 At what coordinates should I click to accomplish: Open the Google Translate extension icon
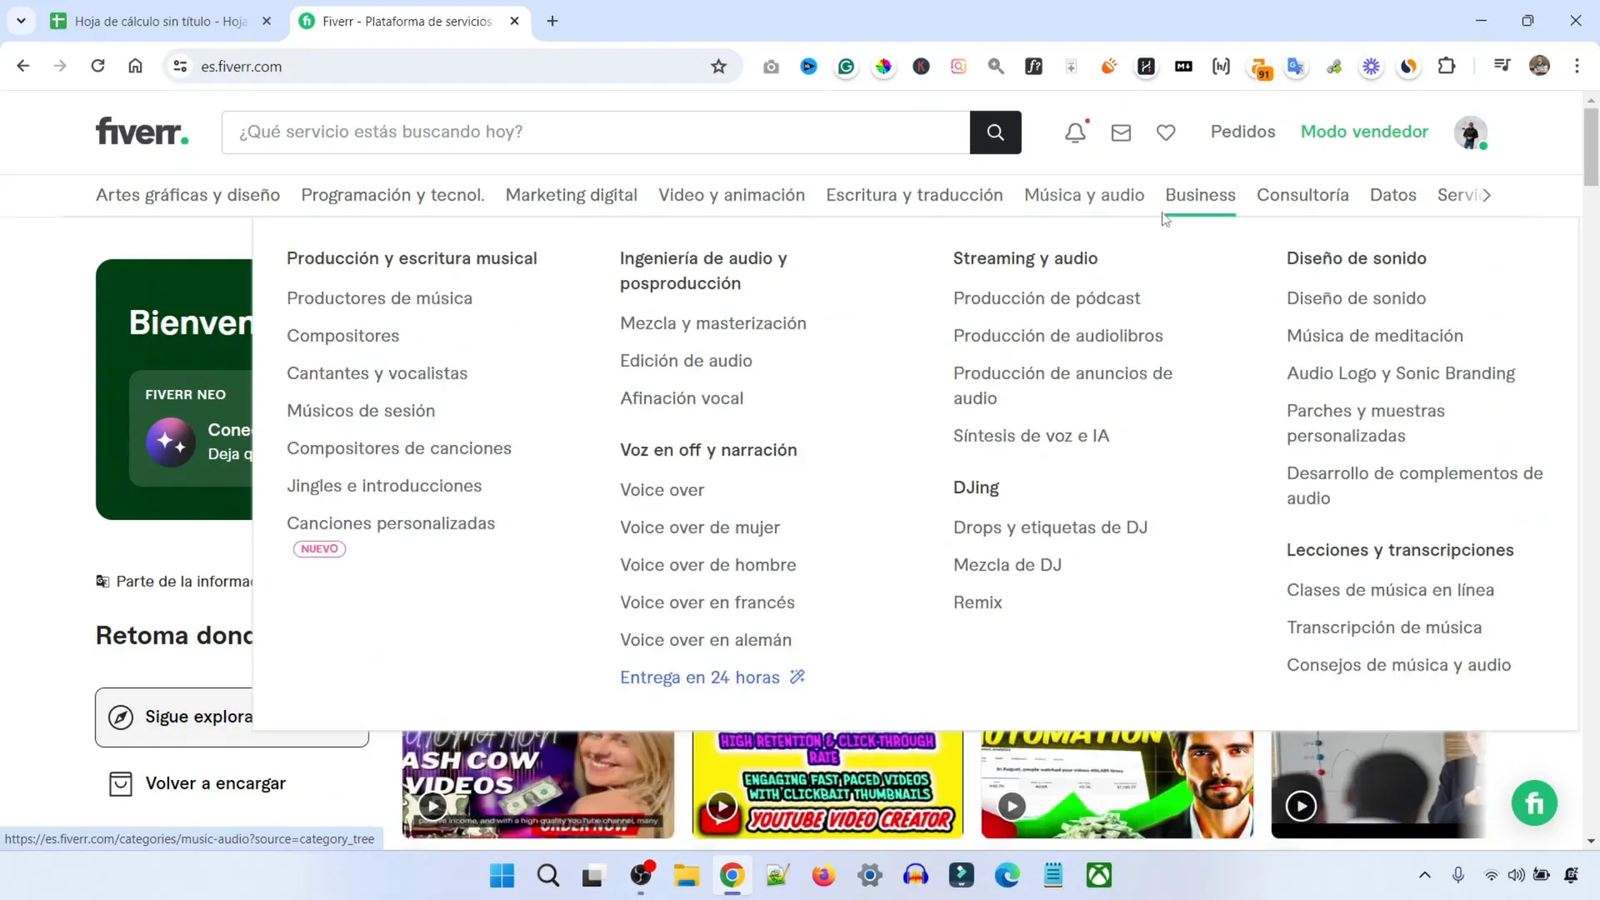click(x=1295, y=66)
